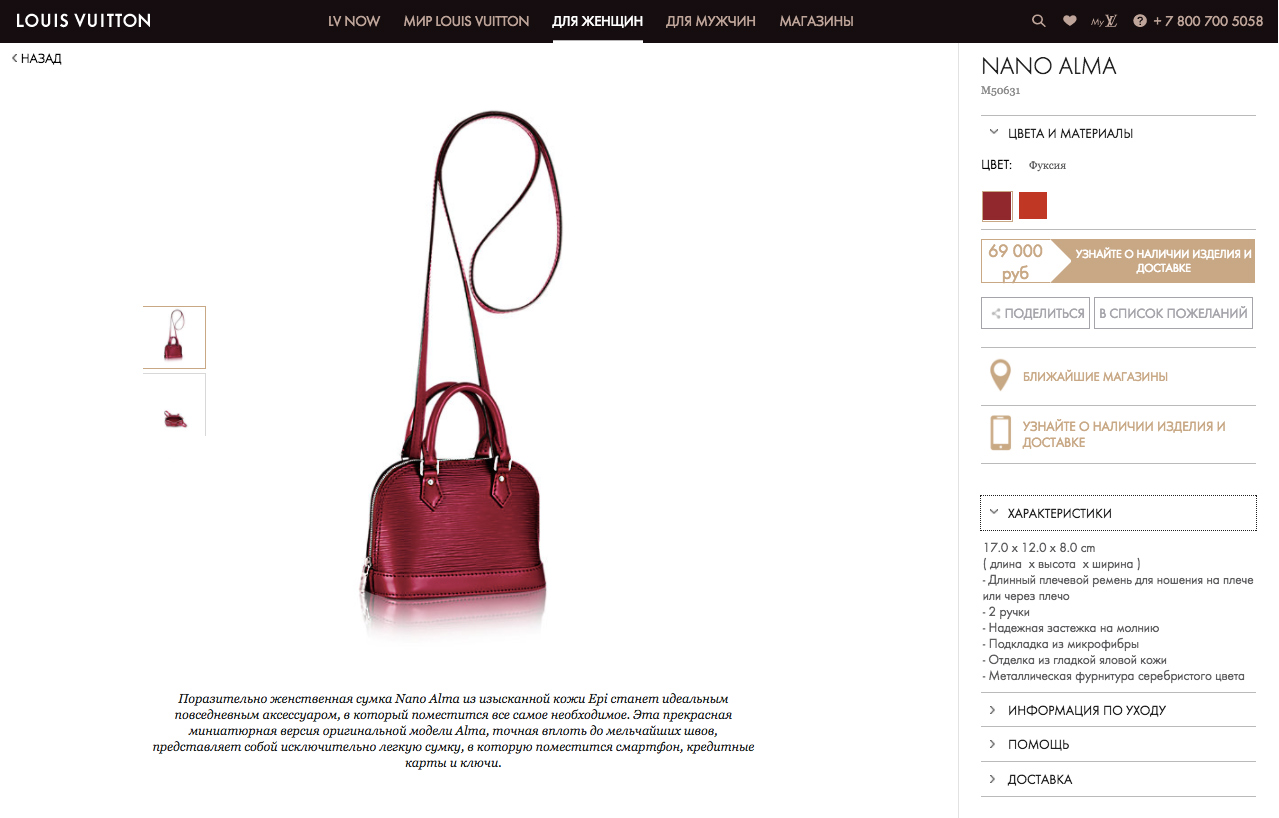The height and width of the screenshot is (818, 1279).
Task: Open the LV NOW menu item
Action: tap(354, 20)
